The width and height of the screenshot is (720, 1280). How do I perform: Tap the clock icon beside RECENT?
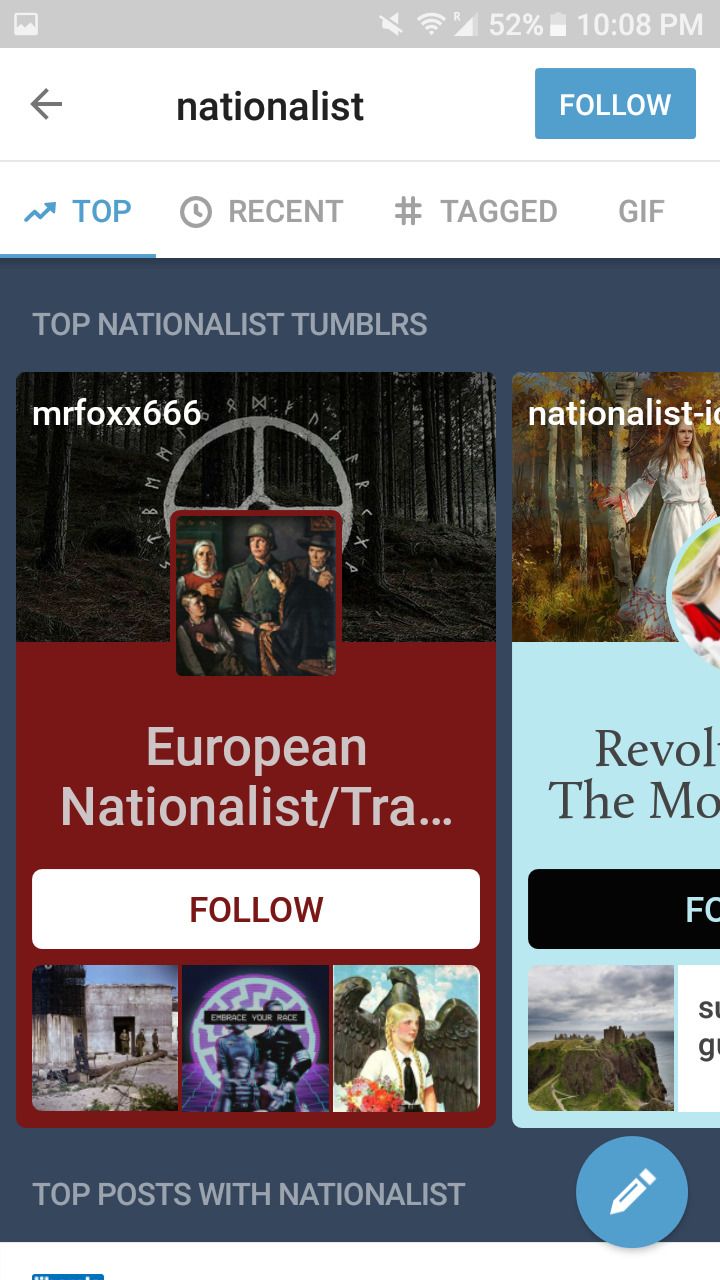point(195,212)
